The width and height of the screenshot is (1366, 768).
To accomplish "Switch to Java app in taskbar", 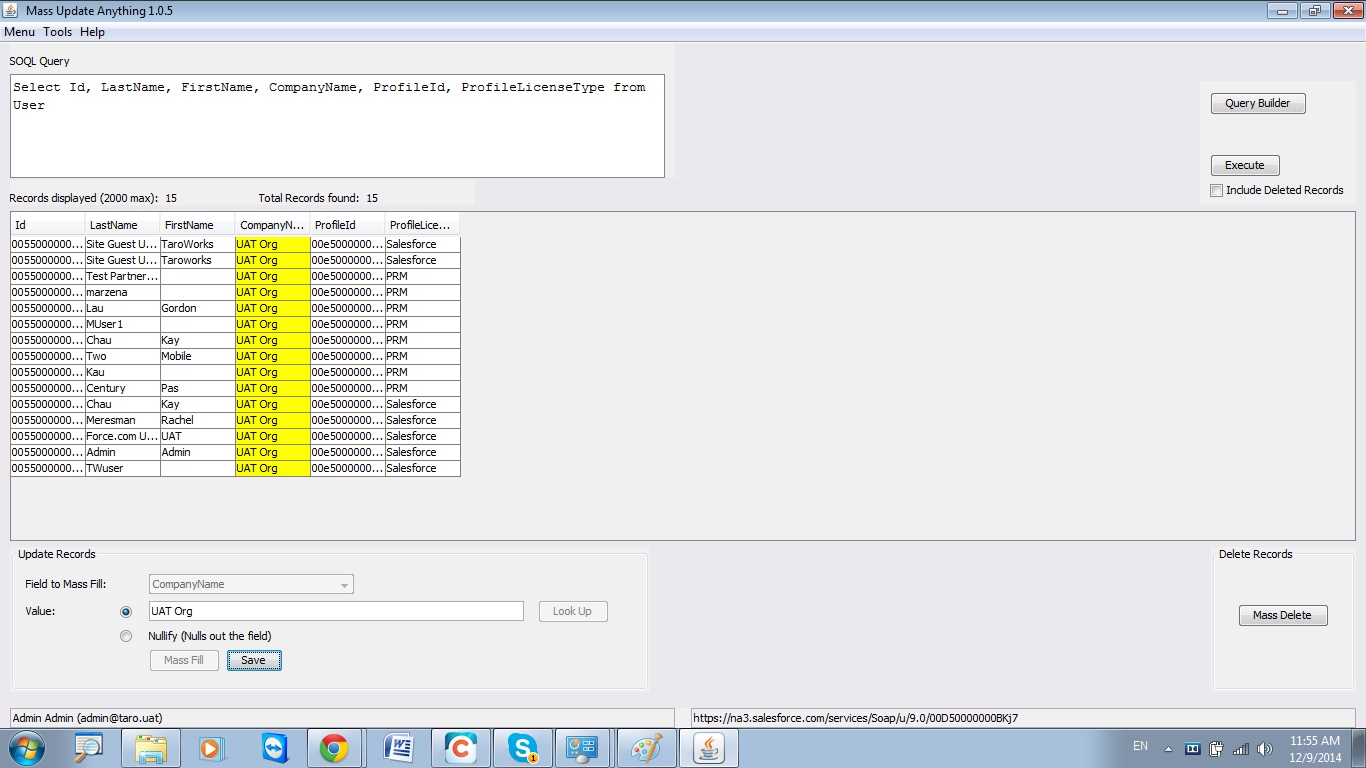I will 709,748.
